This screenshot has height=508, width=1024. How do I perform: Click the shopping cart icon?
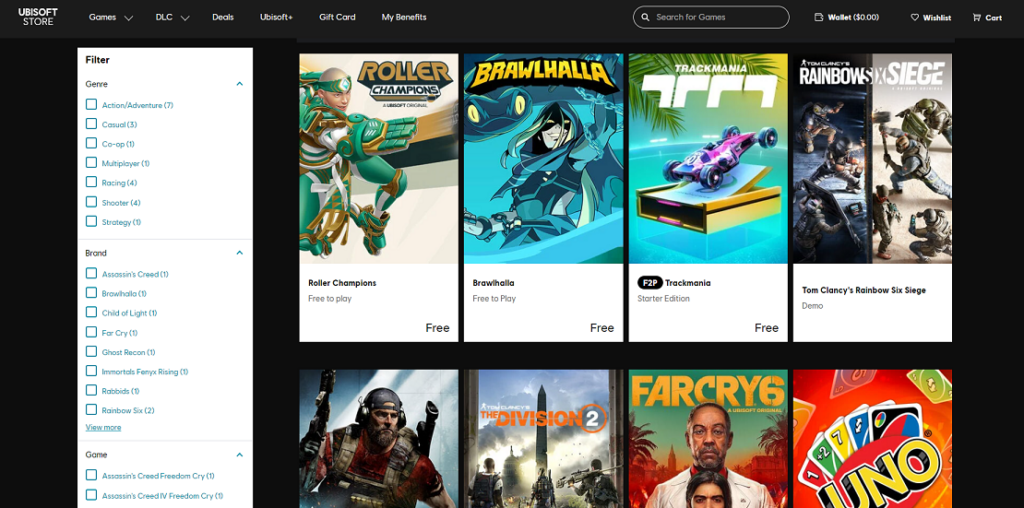tap(976, 18)
